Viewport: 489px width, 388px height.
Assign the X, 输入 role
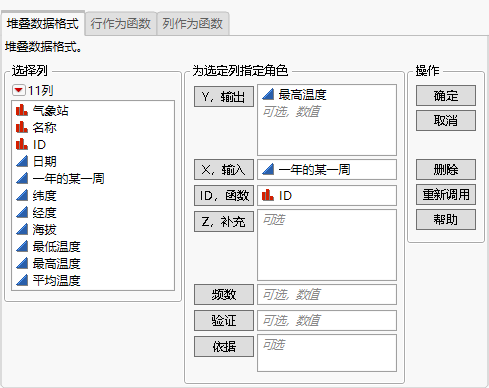click(x=224, y=170)
